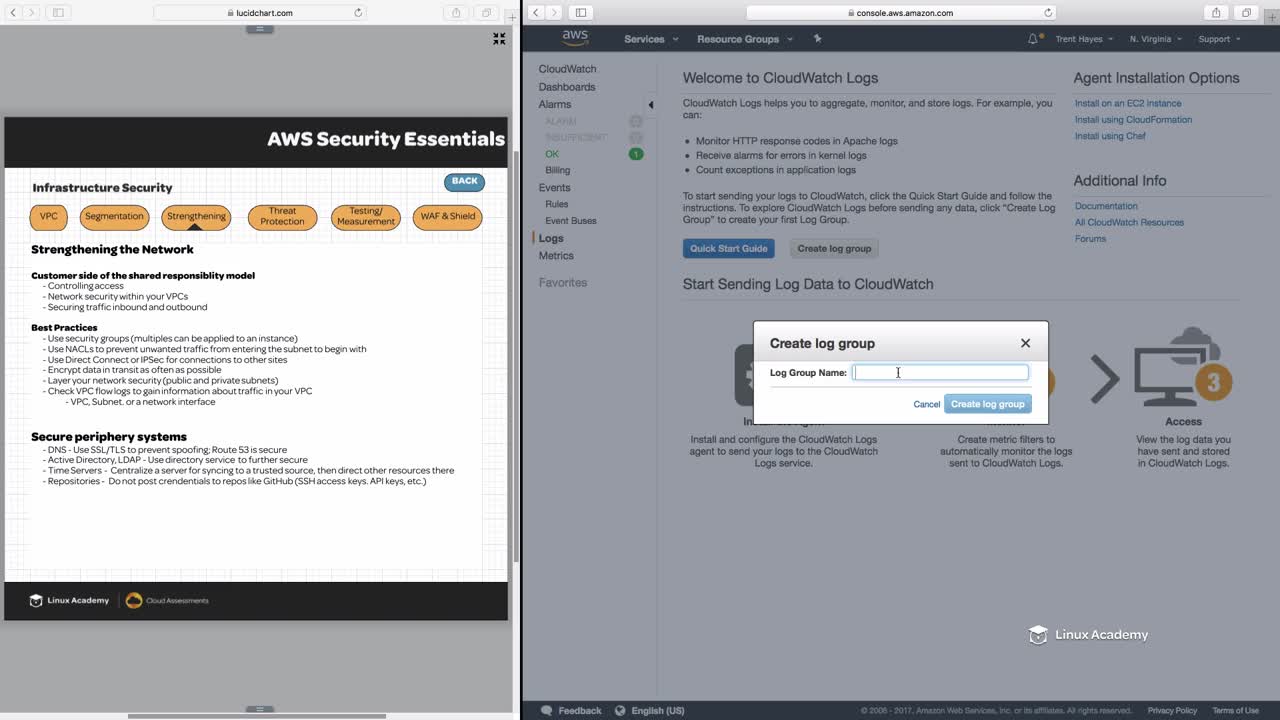Expand the Resource Groups dropdown
This screenshot has width=1280, height=720.
coord(745,39)
